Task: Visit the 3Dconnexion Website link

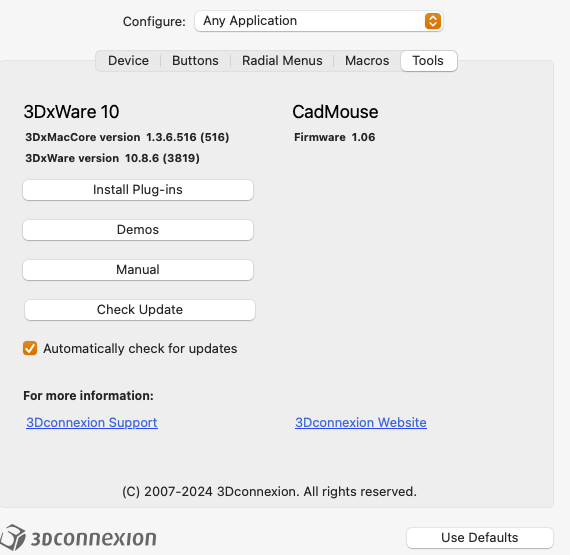Action: (x=361, y=422)
